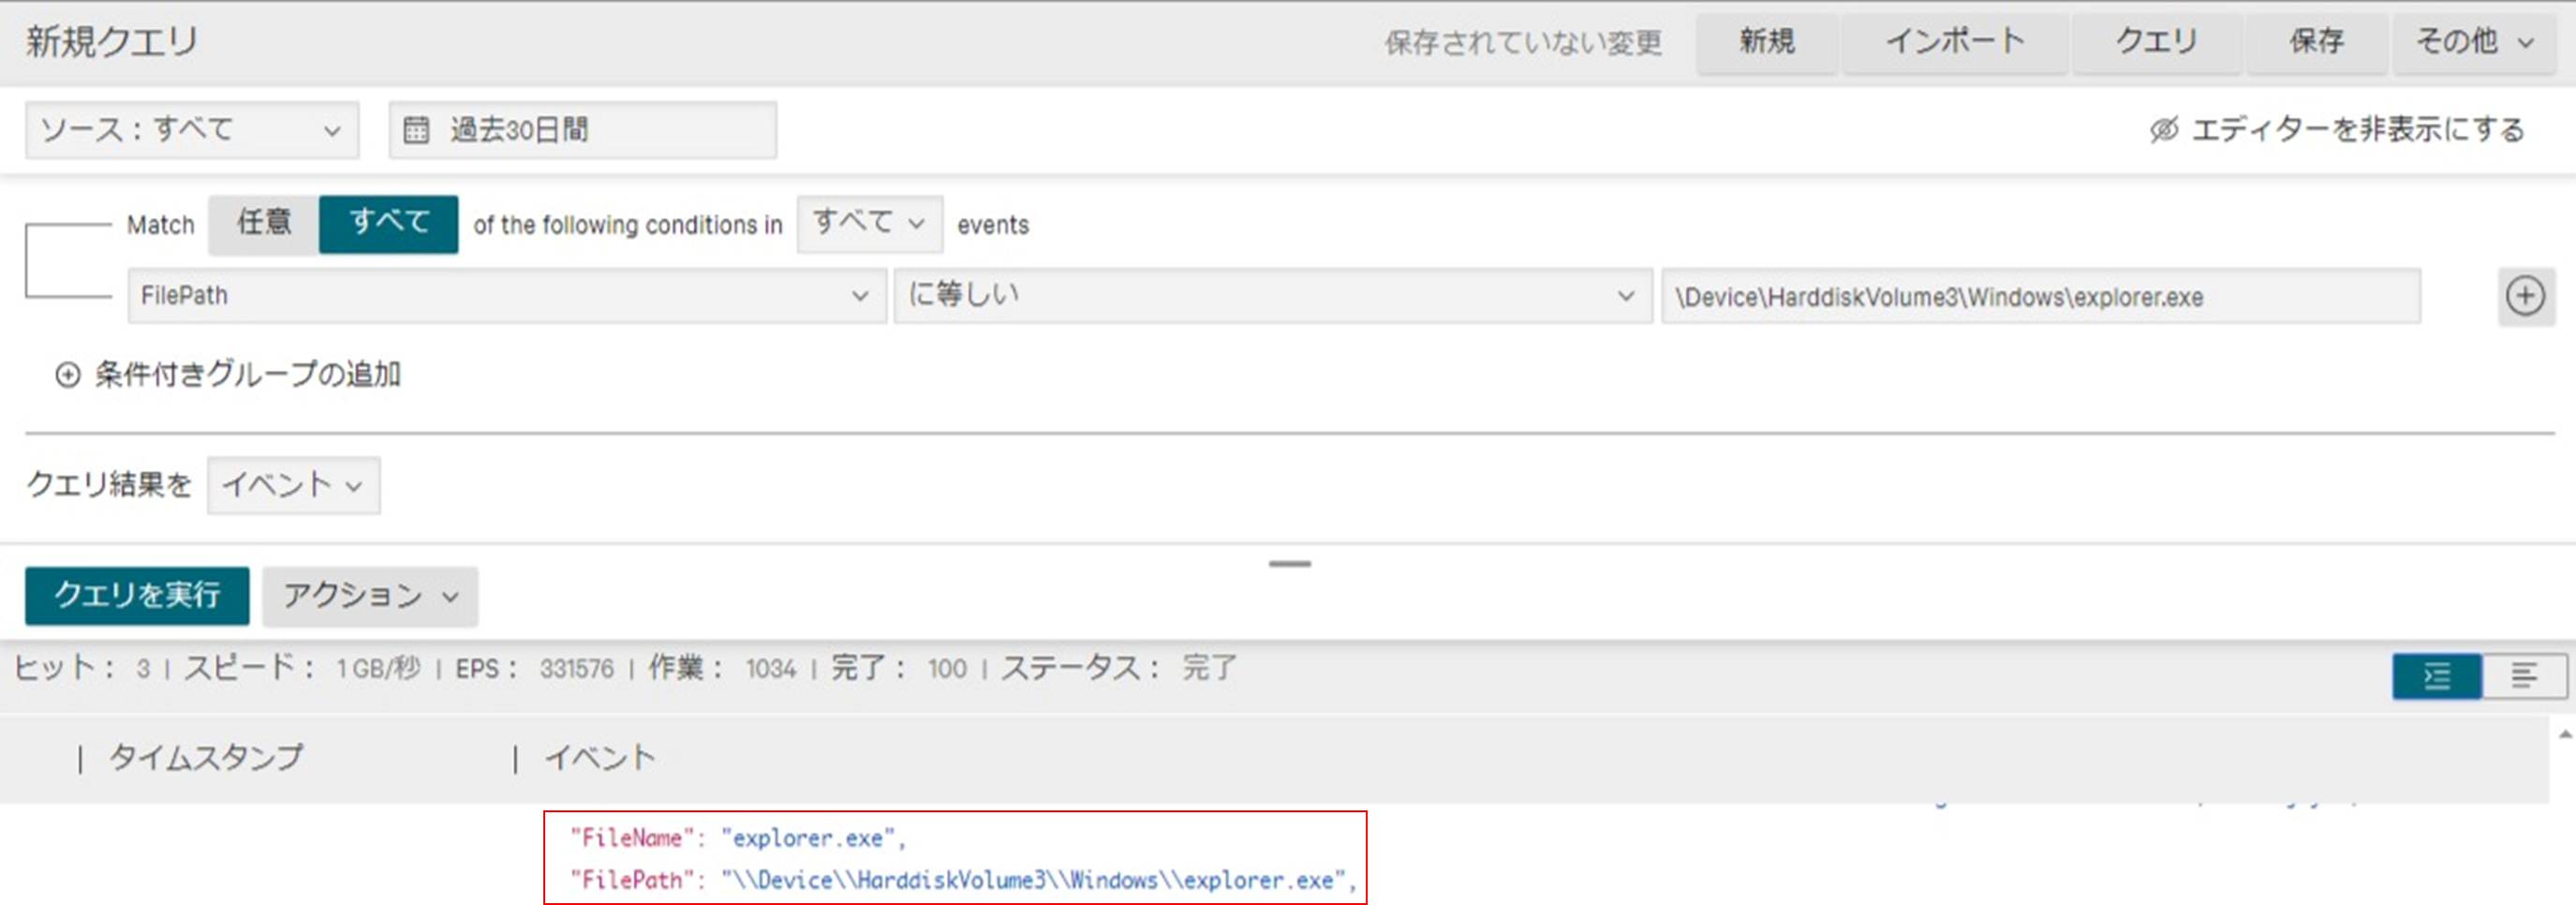Click the イベント column header

point(600,758)
